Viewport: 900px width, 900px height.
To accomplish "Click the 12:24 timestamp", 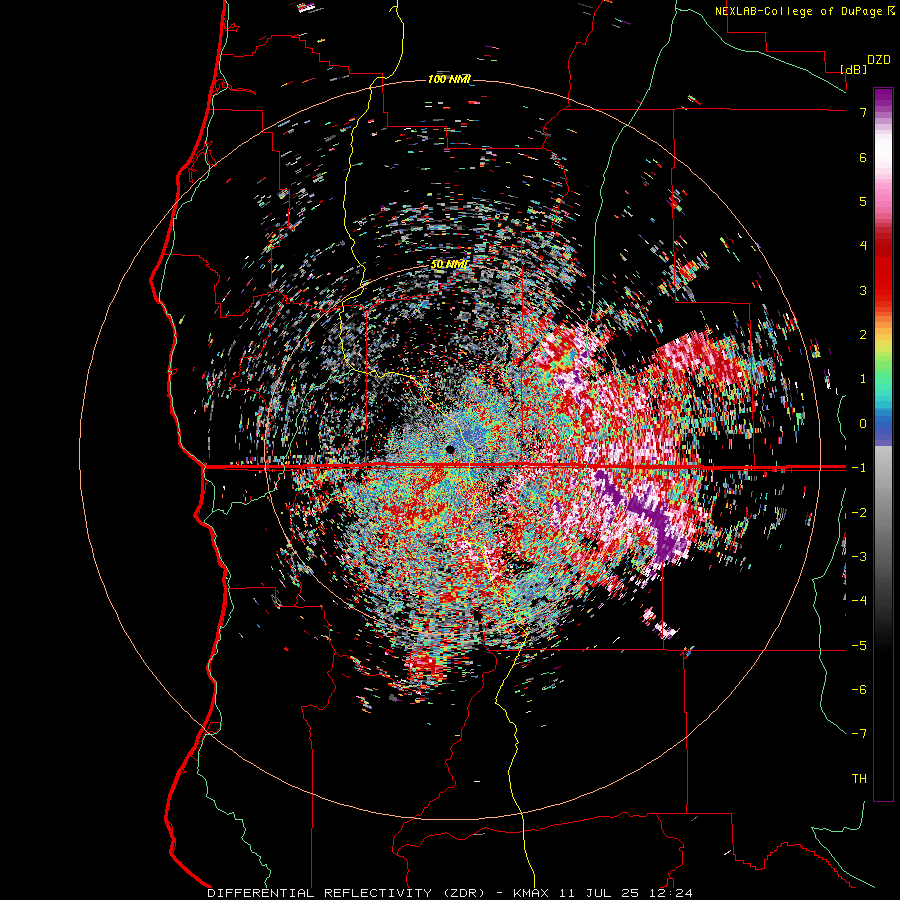I will pyautogui.click(x=672, y=893).
